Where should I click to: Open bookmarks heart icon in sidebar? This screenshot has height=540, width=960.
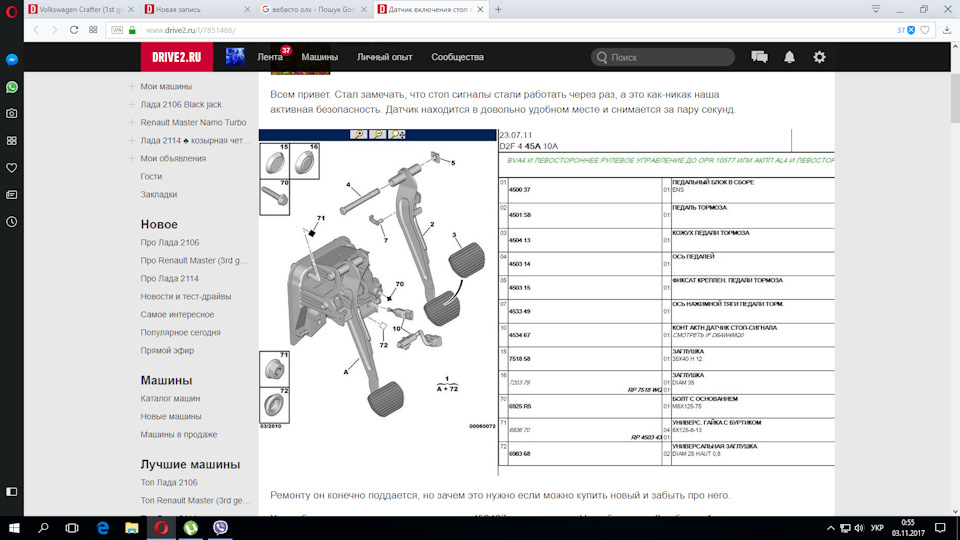point(12,168)
